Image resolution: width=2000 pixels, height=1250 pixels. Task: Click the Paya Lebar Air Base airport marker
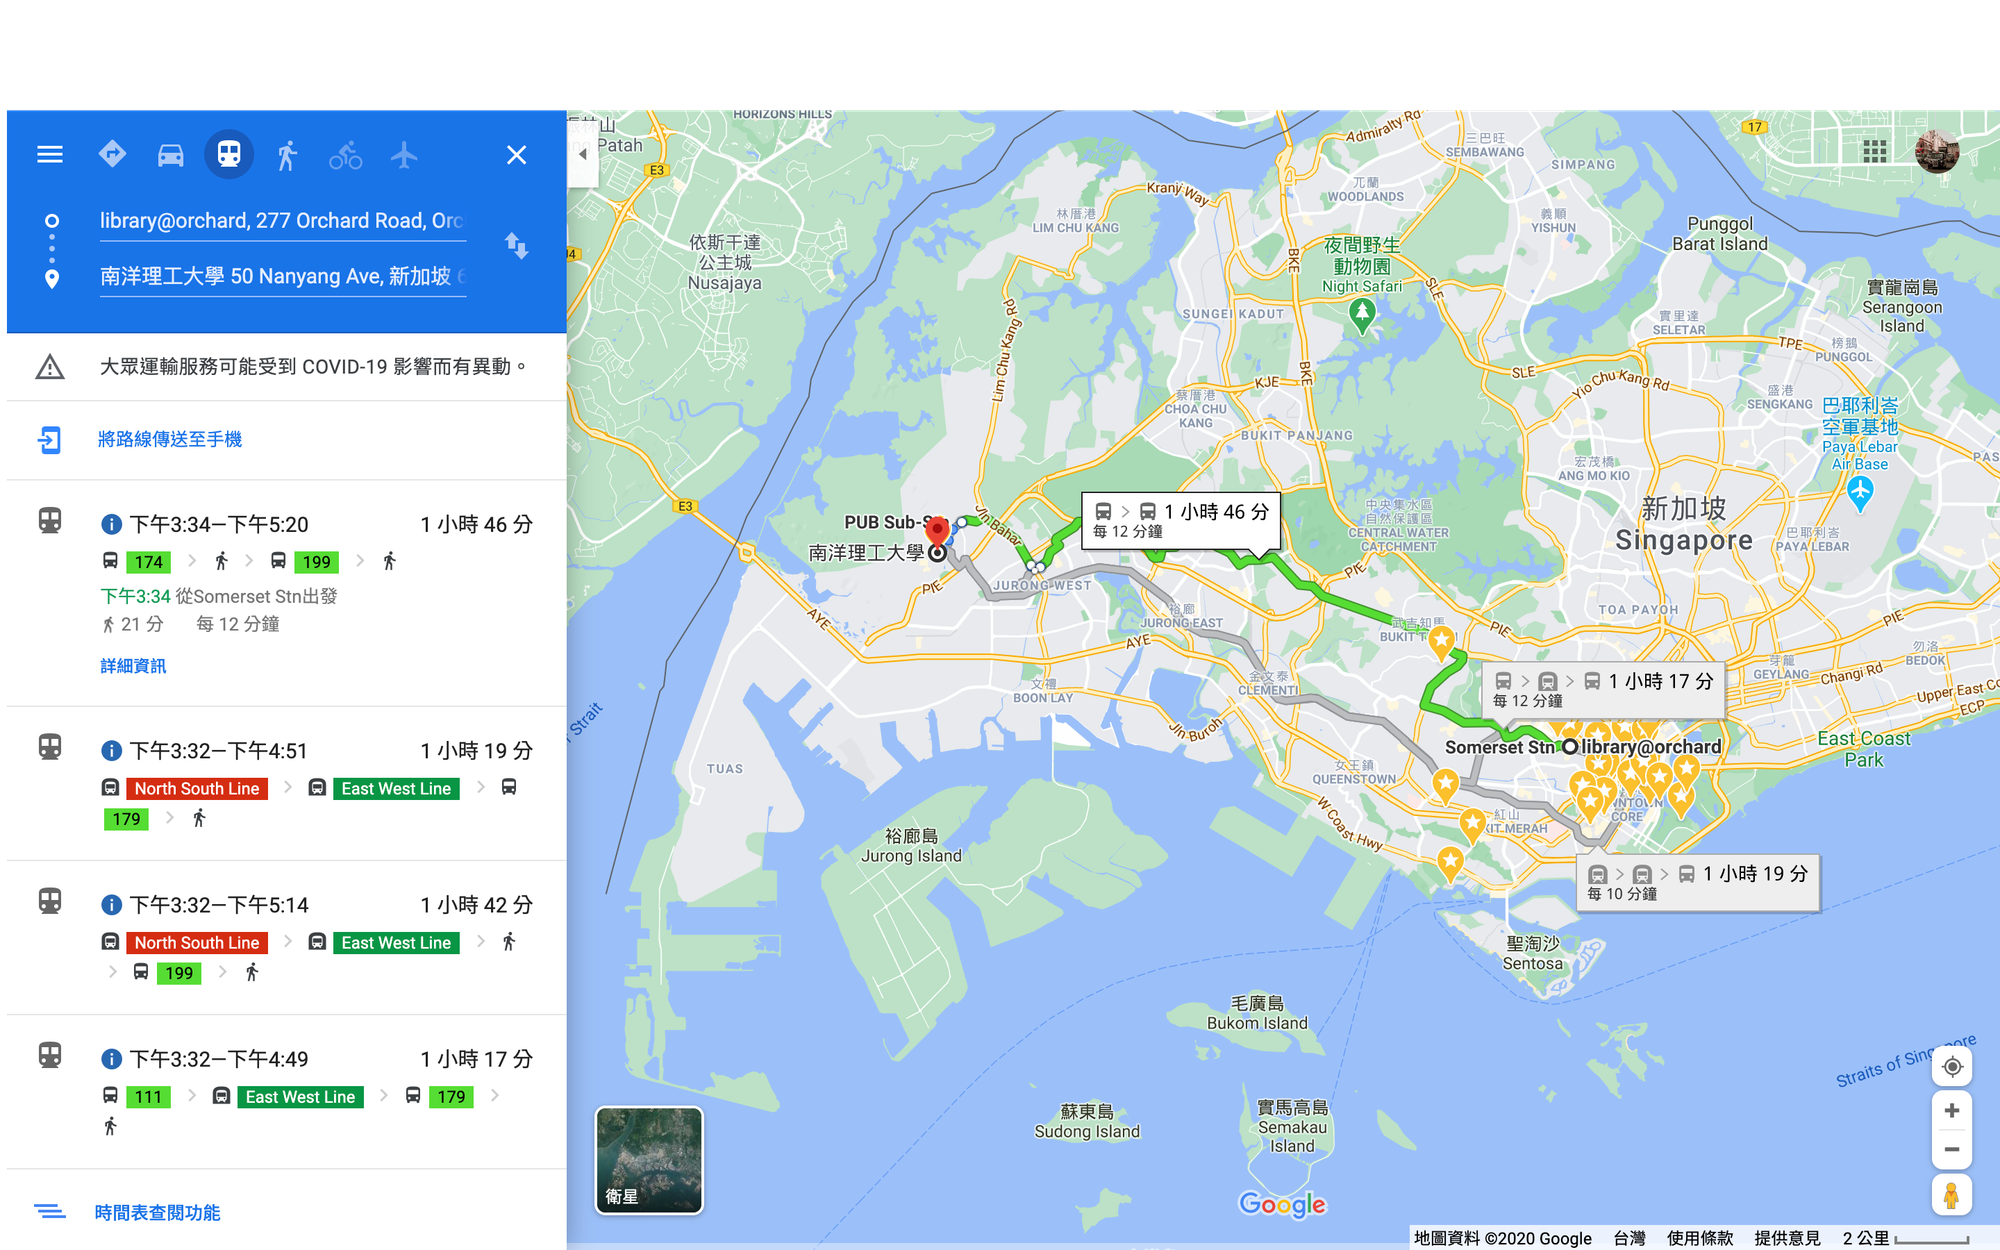(1860, 494)
